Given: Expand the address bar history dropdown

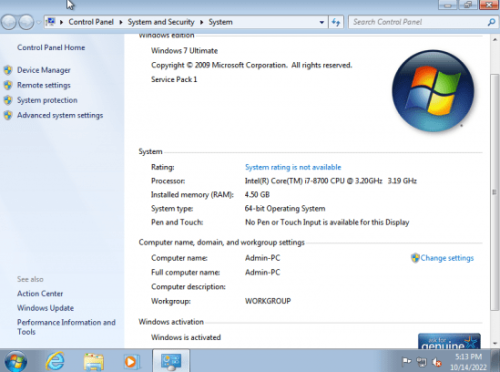Looking at the screenshot, I should [321, 22].
